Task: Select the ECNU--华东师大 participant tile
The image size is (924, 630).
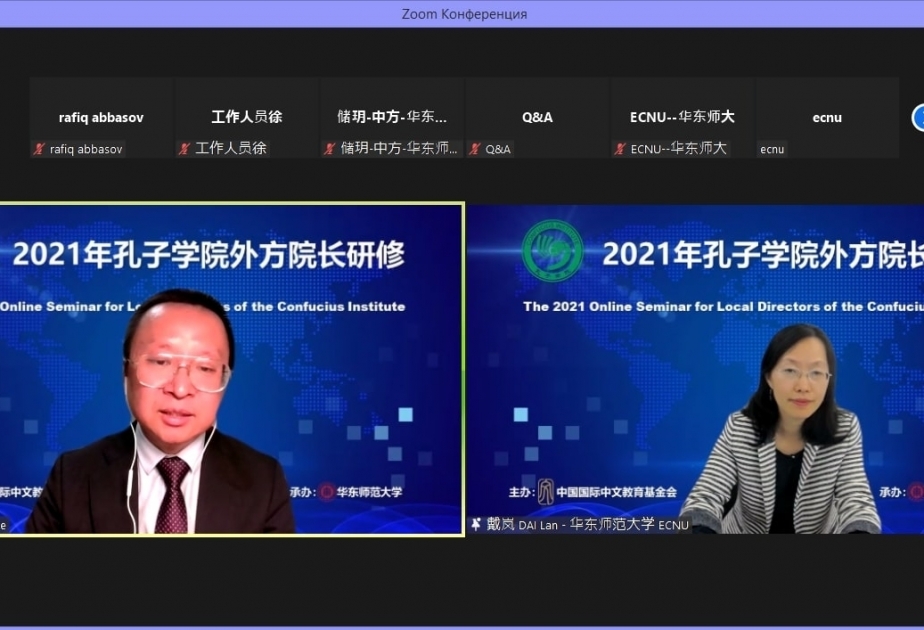Action: [682, 117]
